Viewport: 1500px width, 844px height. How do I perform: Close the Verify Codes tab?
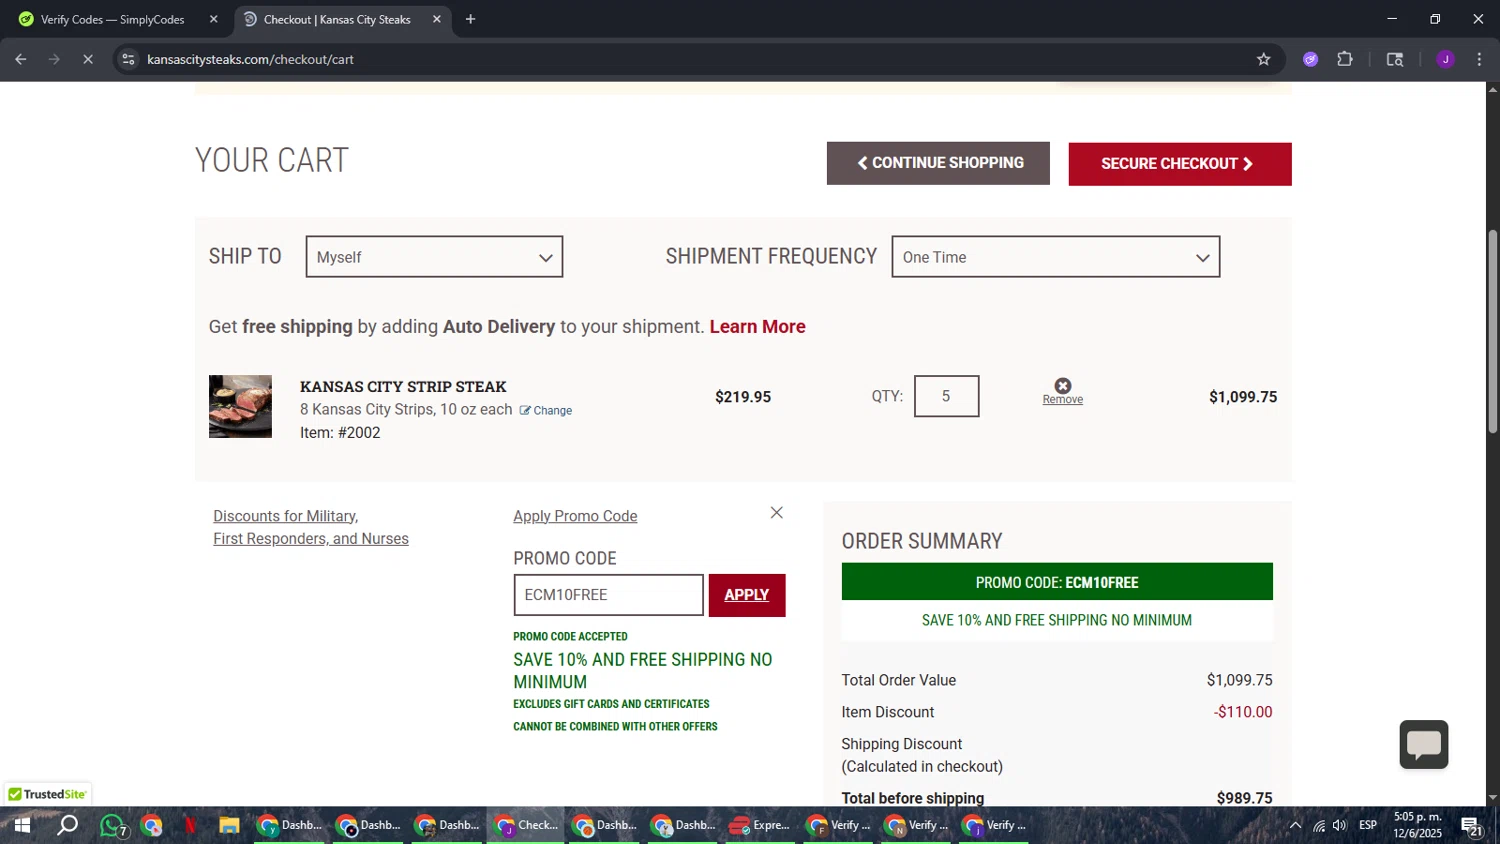(x=213, y=19)
